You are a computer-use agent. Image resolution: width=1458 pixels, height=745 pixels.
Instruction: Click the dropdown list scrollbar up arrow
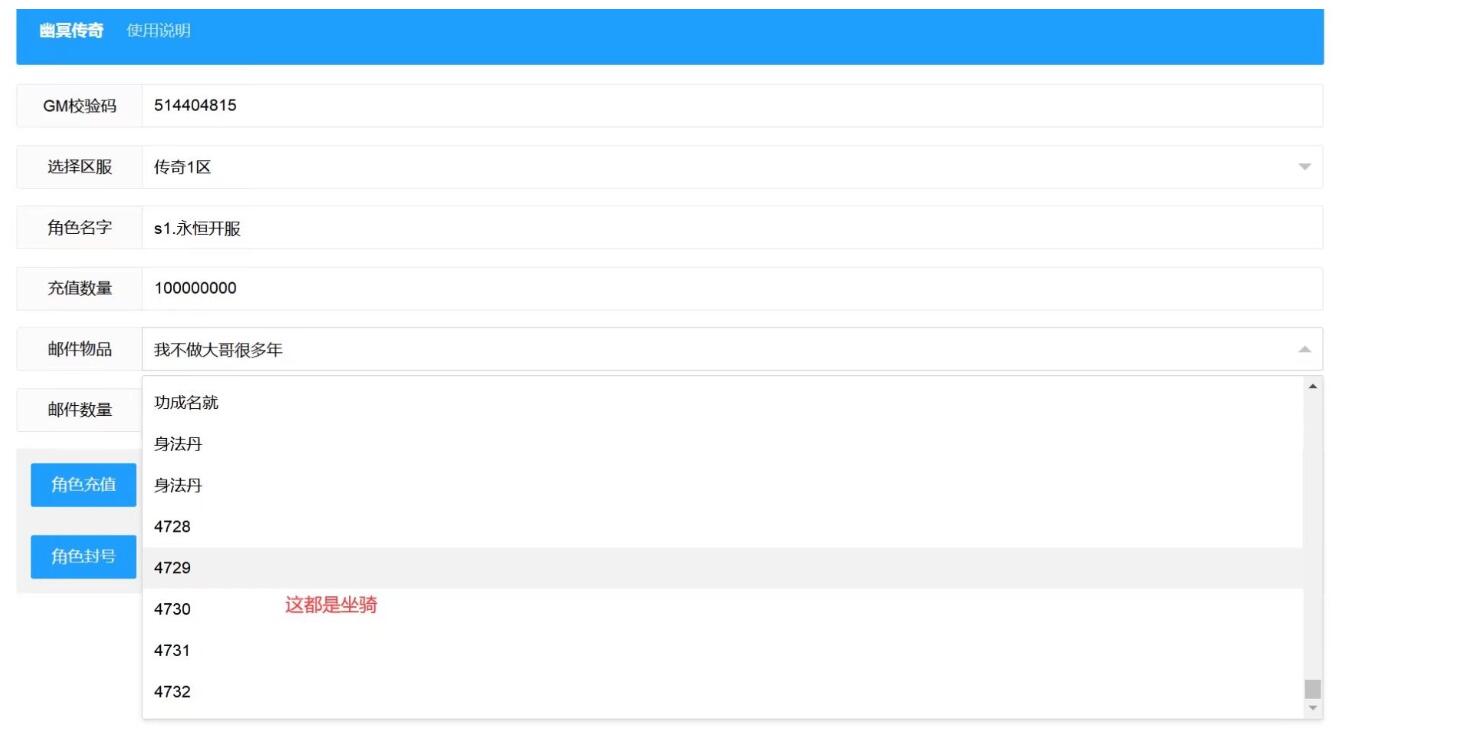(x=1313, y=386)
